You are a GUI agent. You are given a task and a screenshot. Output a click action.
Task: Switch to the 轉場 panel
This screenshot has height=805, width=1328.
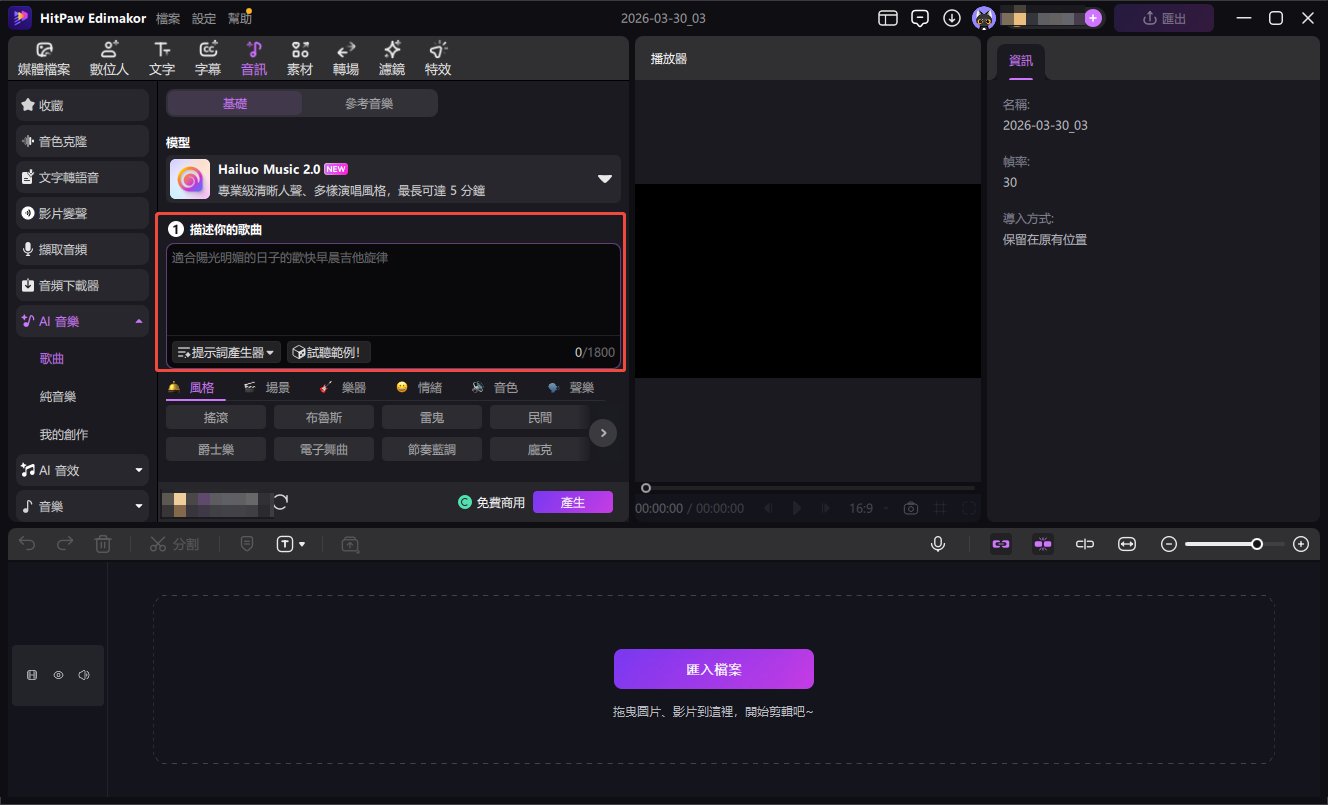(345, 57)
